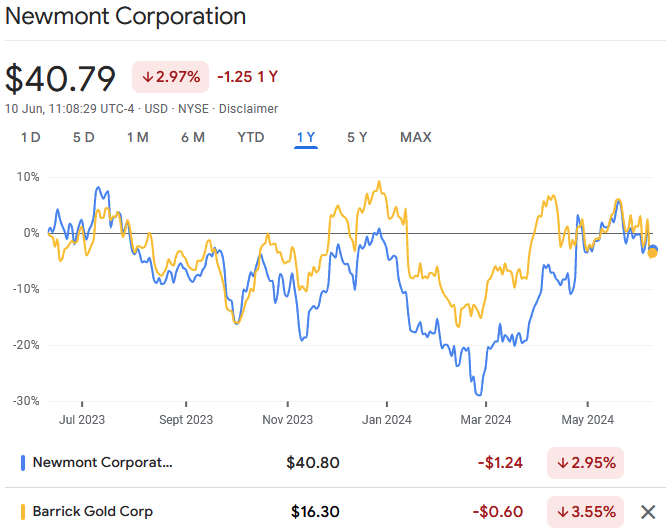This screenshot has height=532, width=666.
Task: Click the yellow end-point marker on chart
Action: click(x=652, y=252)
